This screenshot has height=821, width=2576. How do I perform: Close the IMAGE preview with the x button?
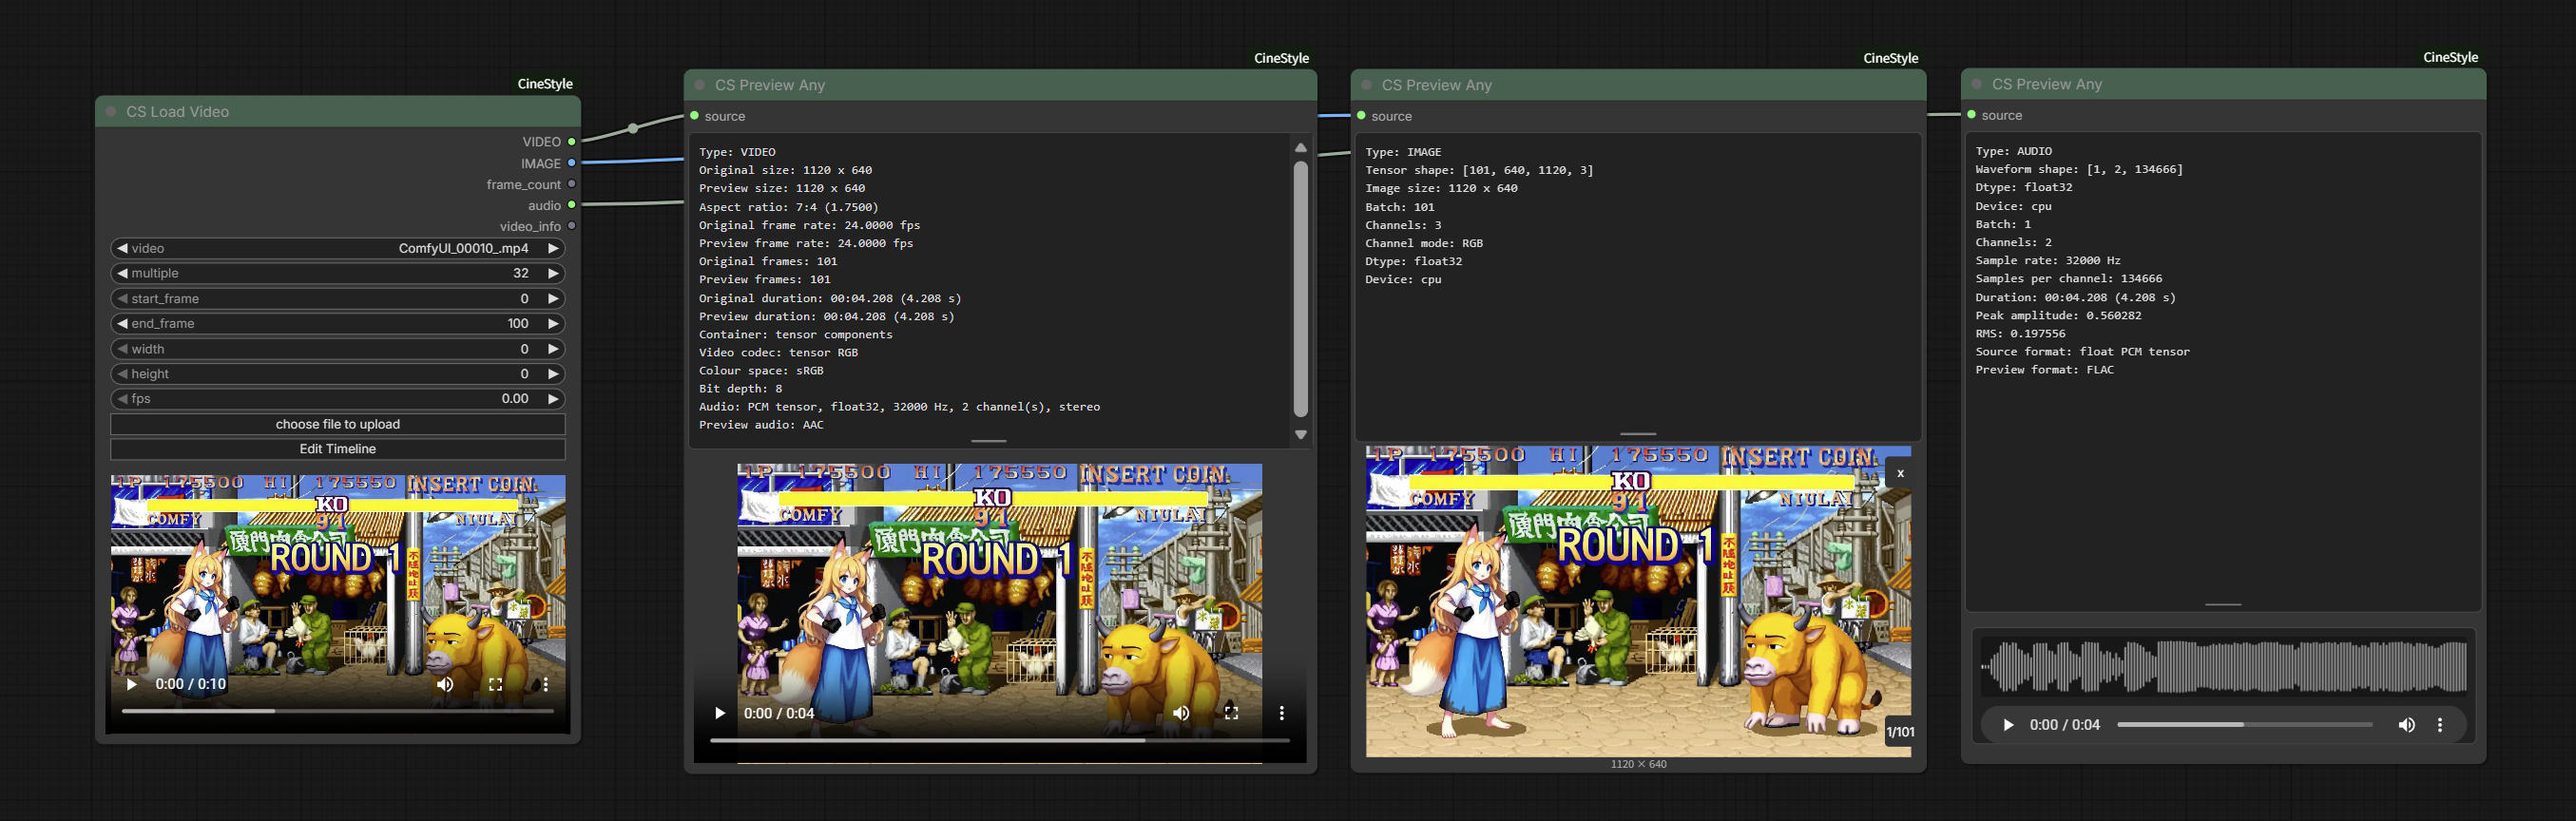tap(1900, 473)
